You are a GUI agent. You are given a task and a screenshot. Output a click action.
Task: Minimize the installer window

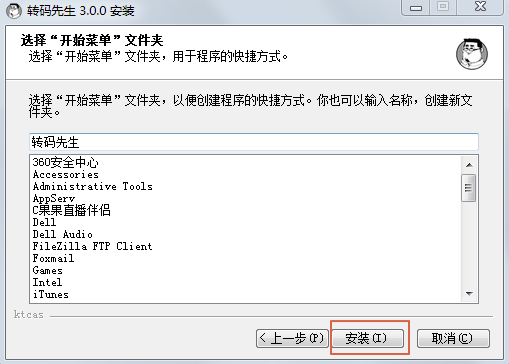pos(416,7)
